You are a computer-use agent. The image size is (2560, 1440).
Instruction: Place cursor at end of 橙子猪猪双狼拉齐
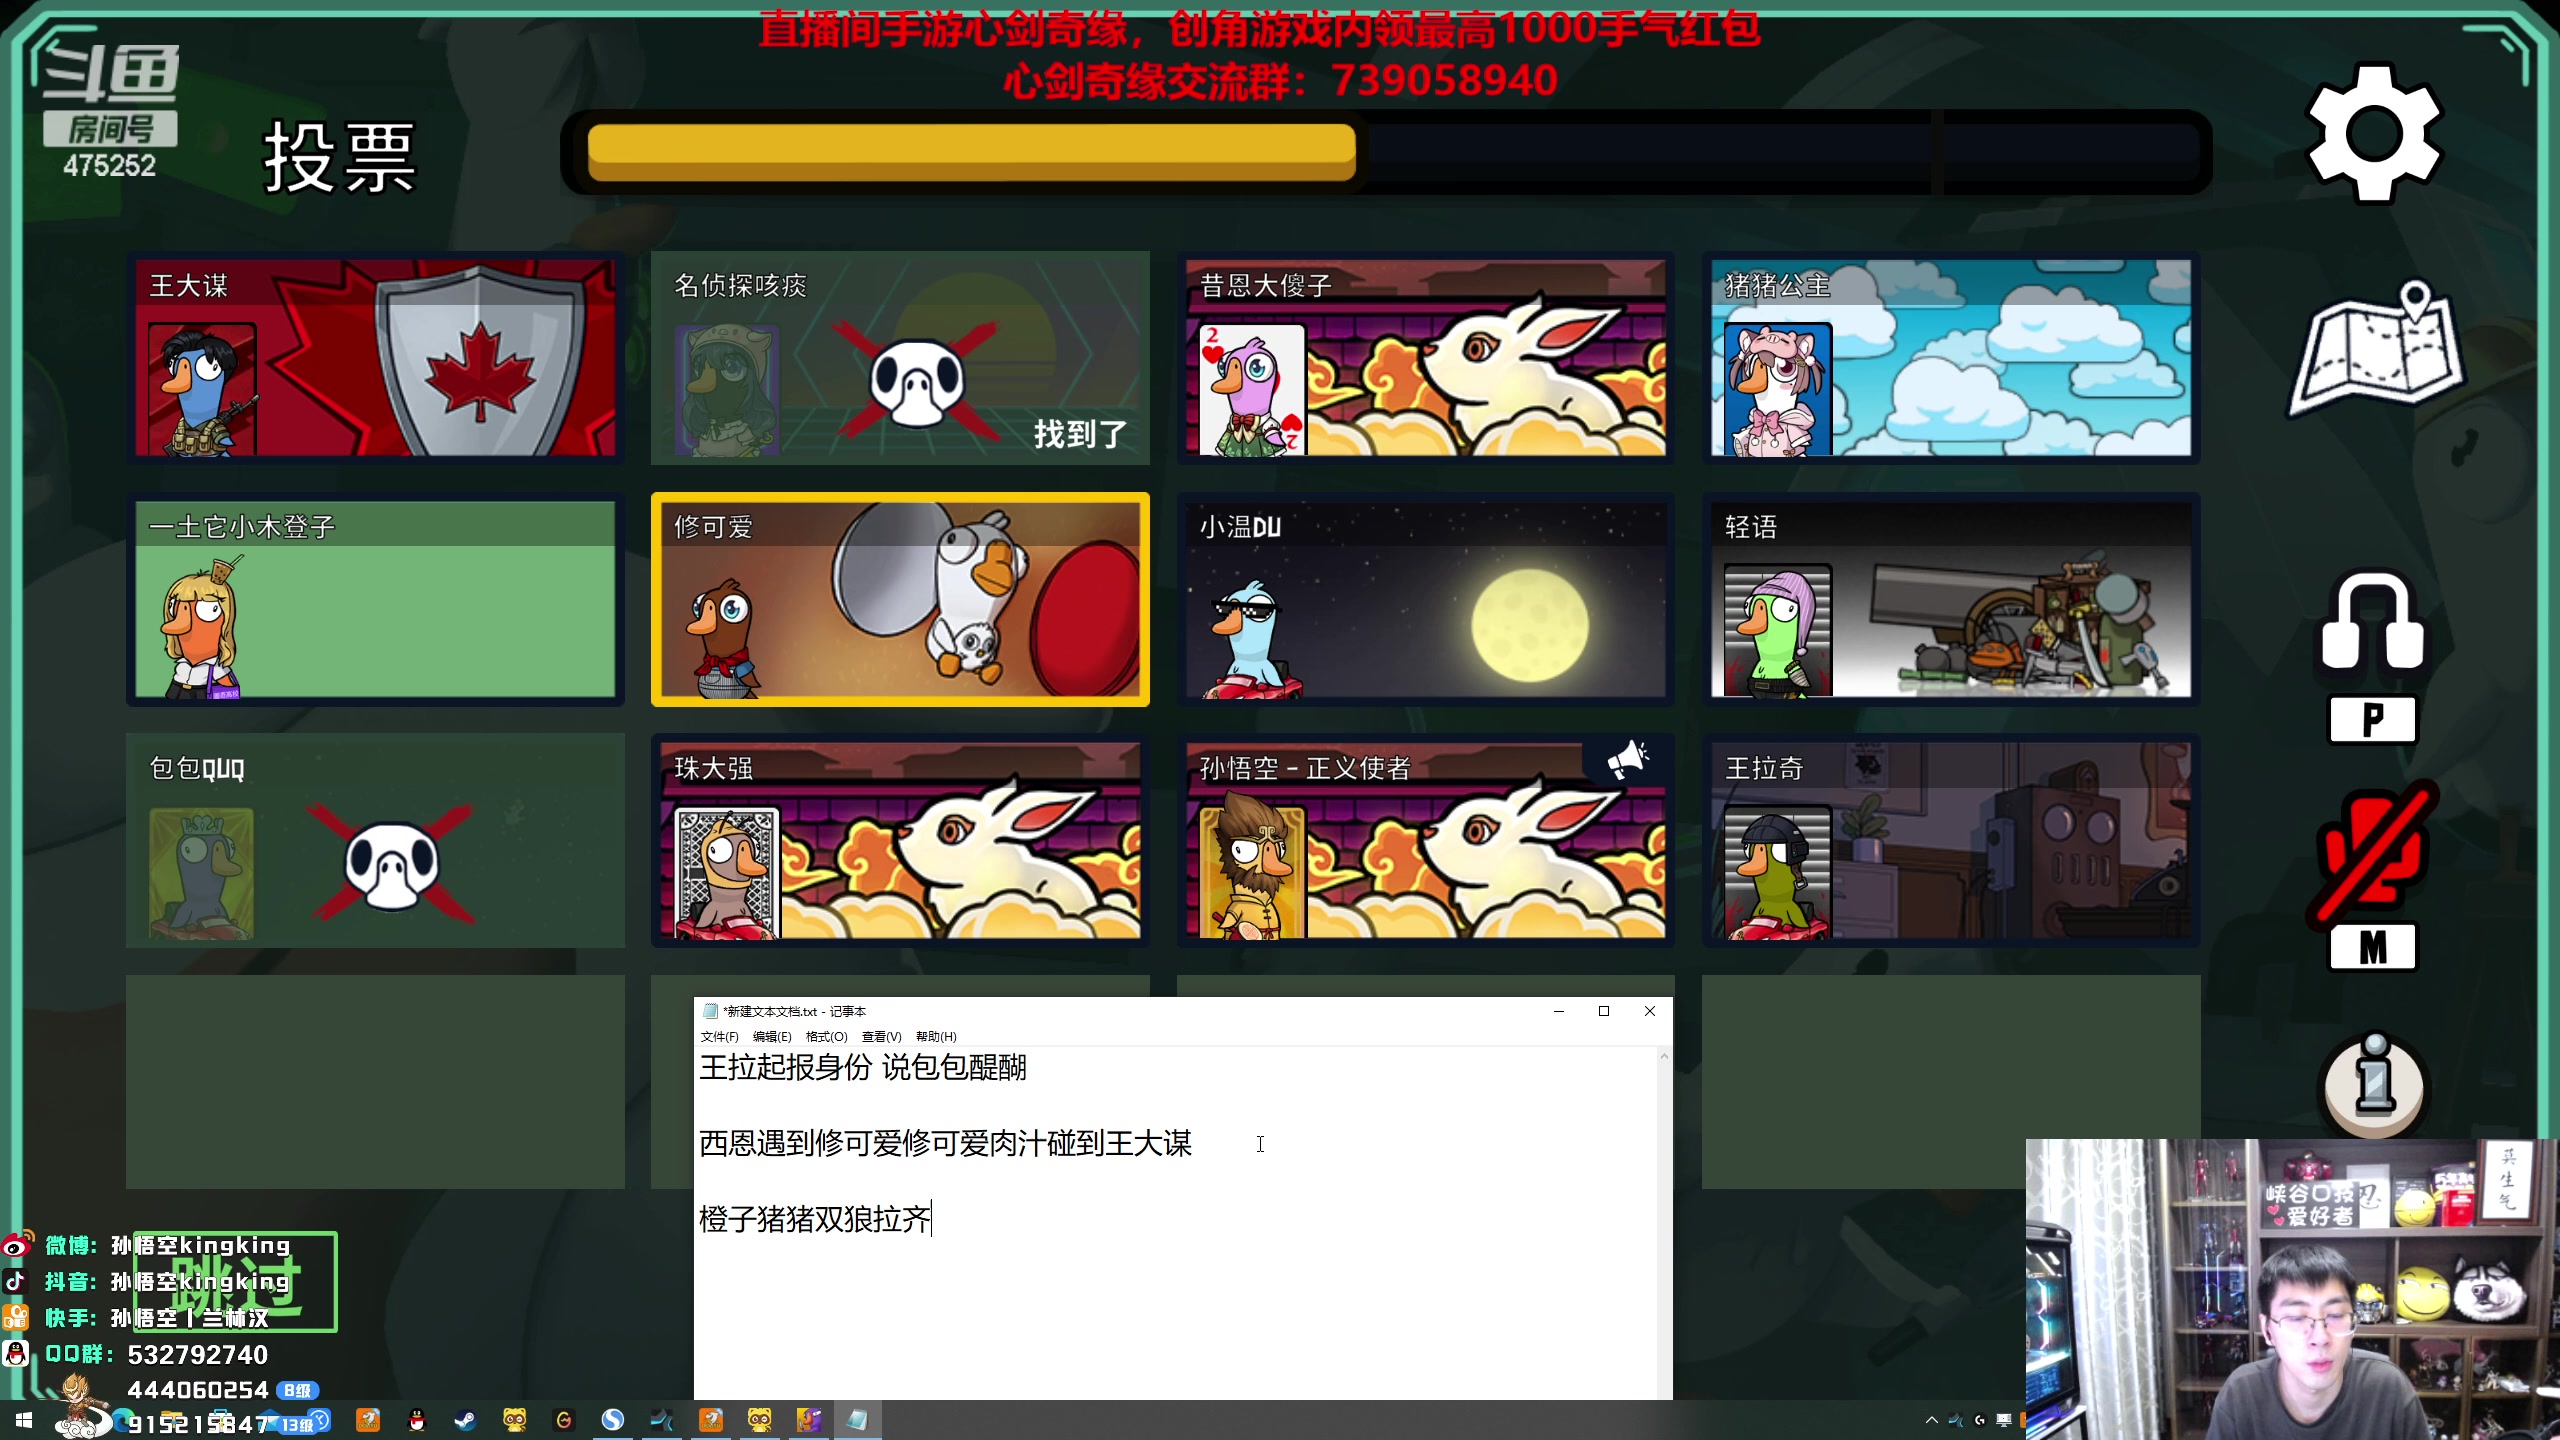(932, 1219)
